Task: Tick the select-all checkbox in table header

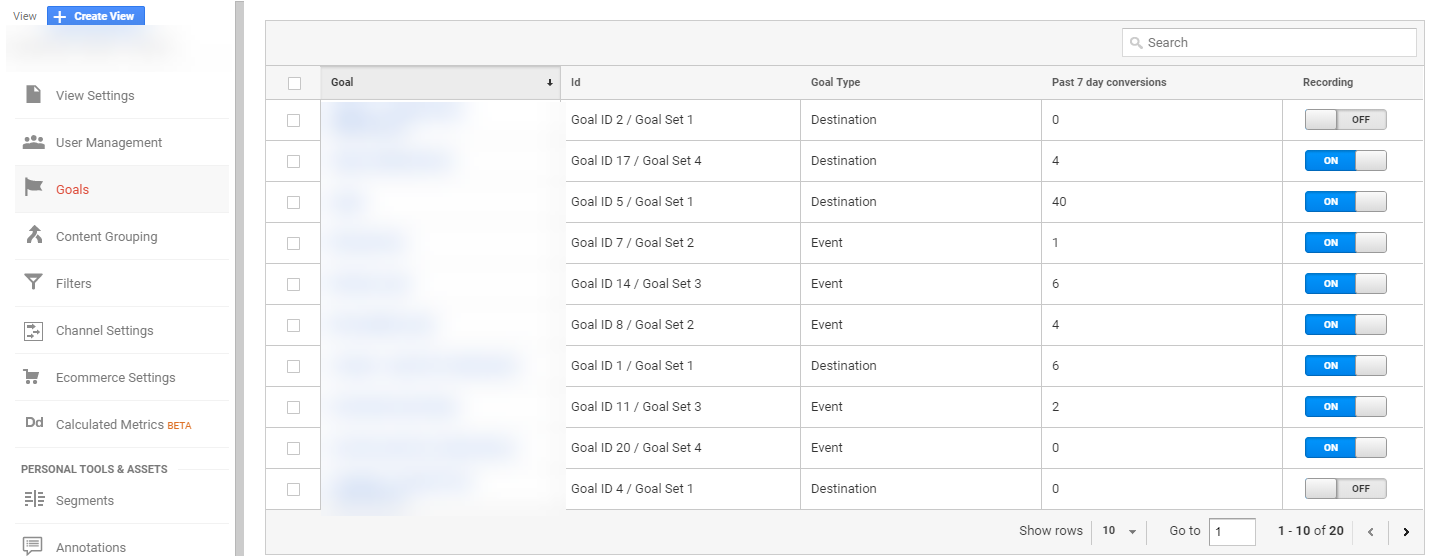Action: (294, 83)
